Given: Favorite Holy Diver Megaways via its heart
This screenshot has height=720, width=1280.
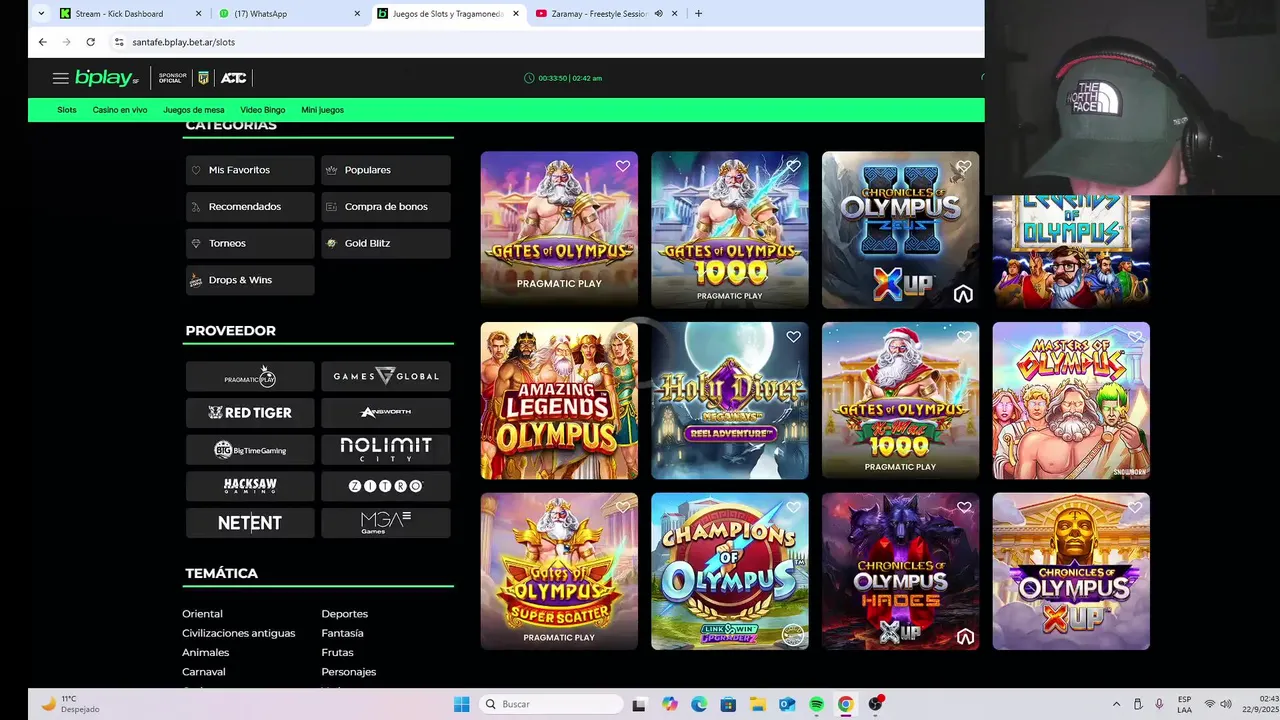Looking at the screenshot, I should coord(793,337).
